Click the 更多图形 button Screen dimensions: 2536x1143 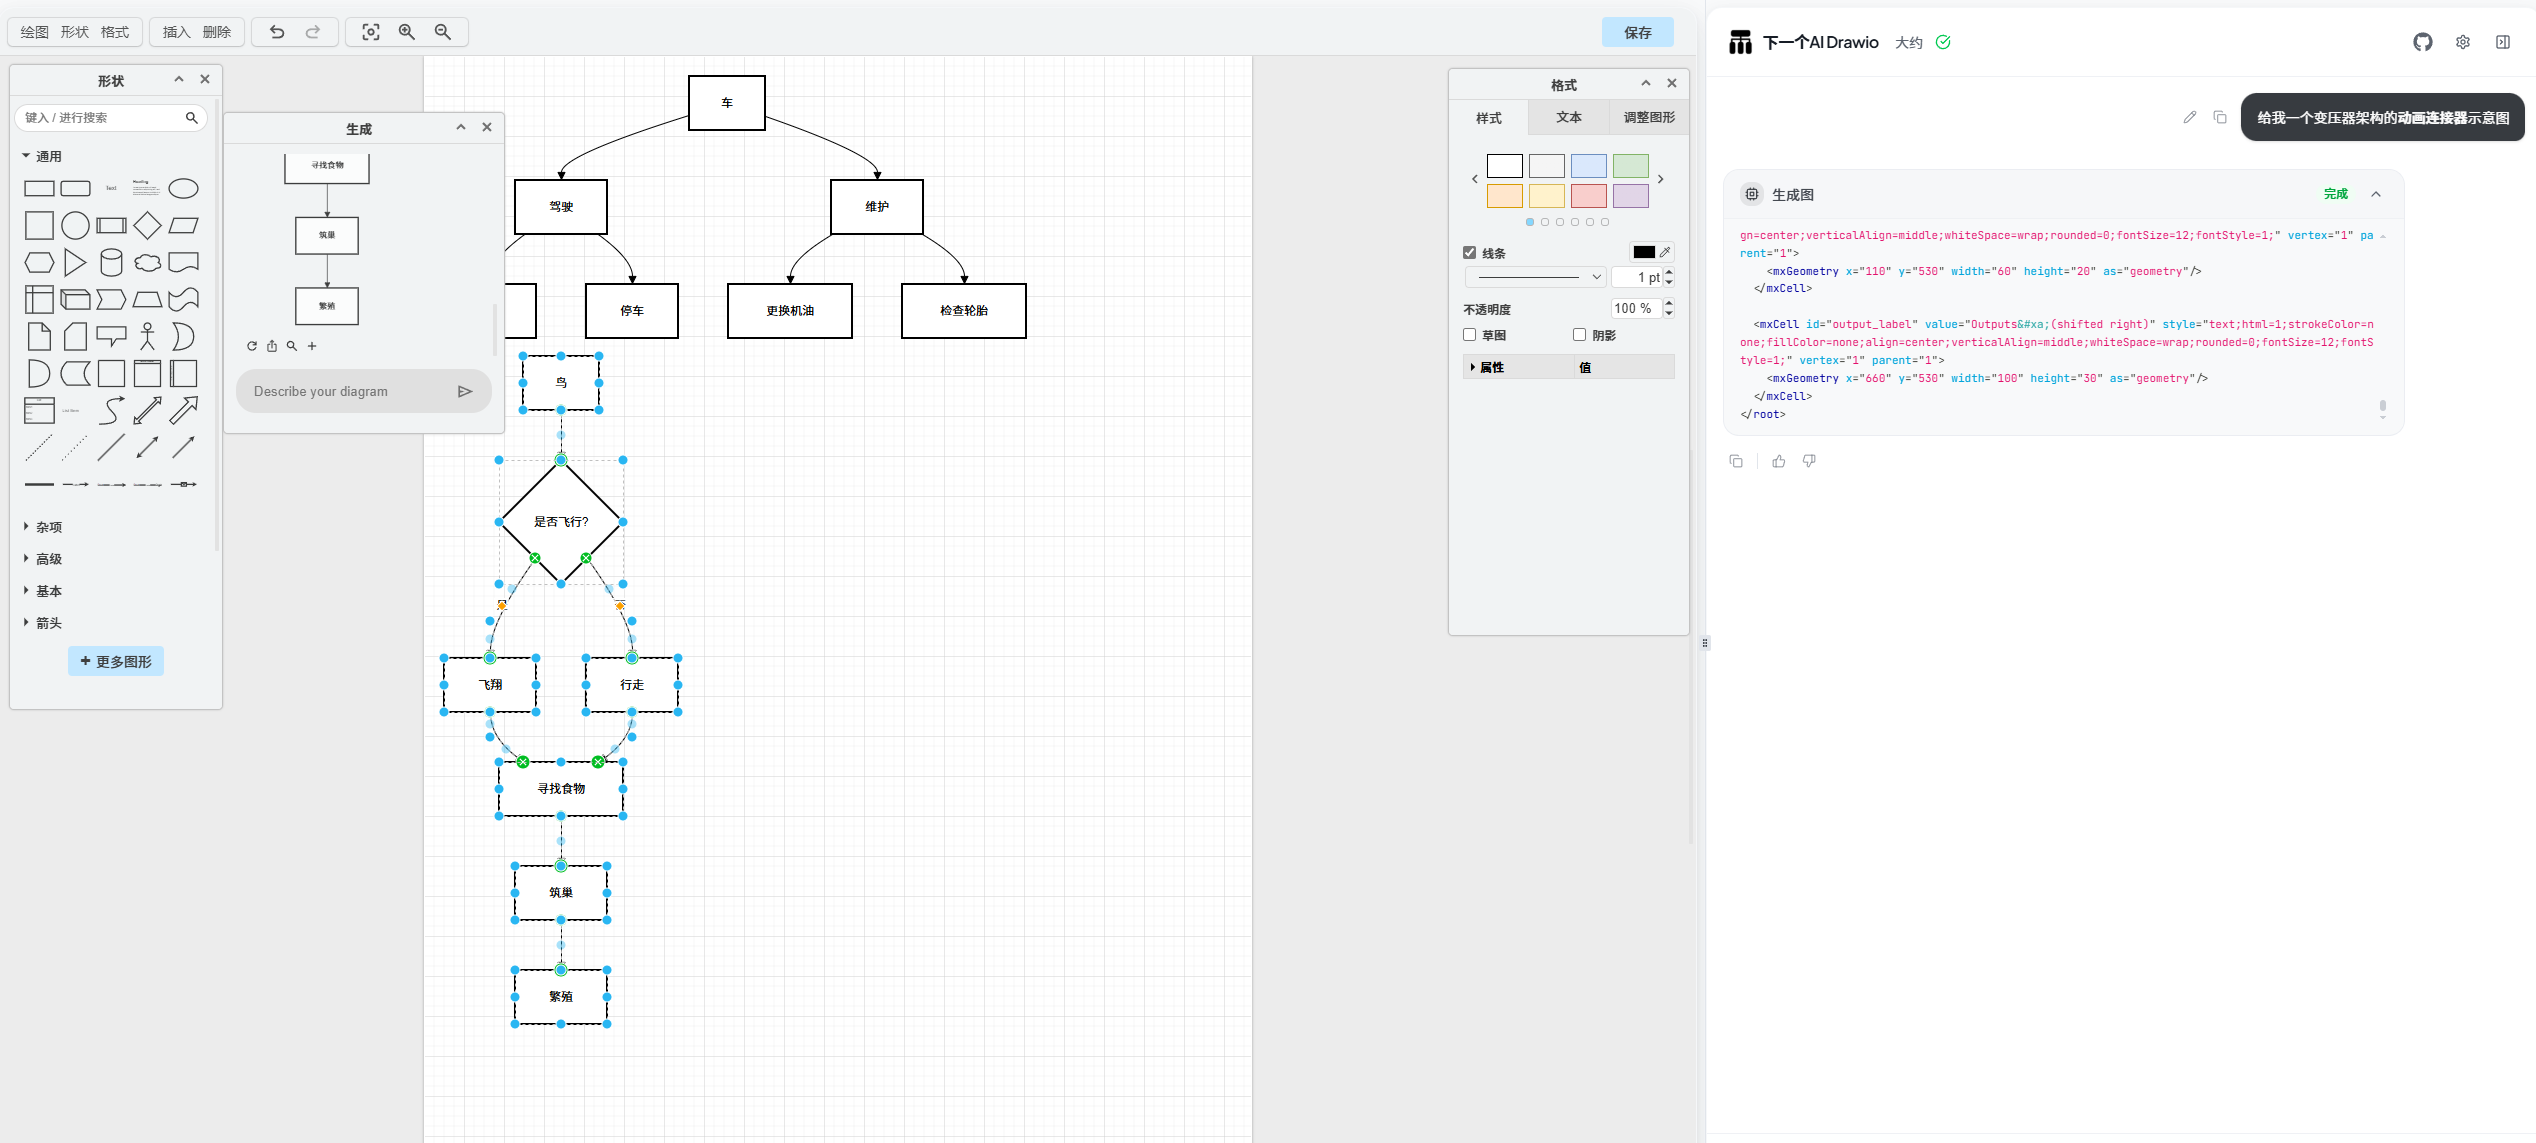click(x=115, y=661)
